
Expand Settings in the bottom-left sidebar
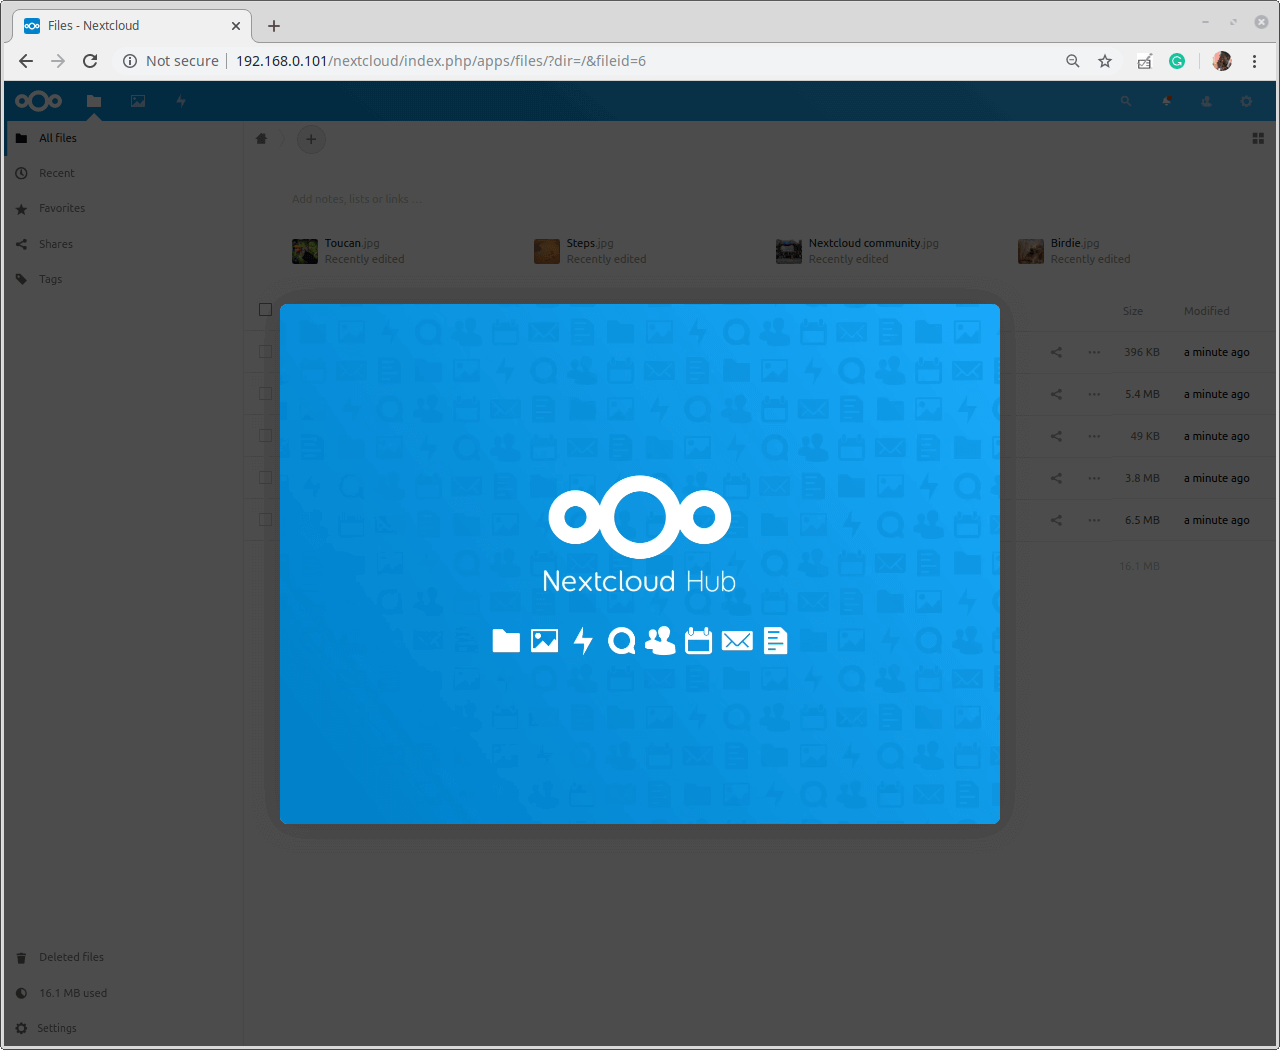(57, 1028)
